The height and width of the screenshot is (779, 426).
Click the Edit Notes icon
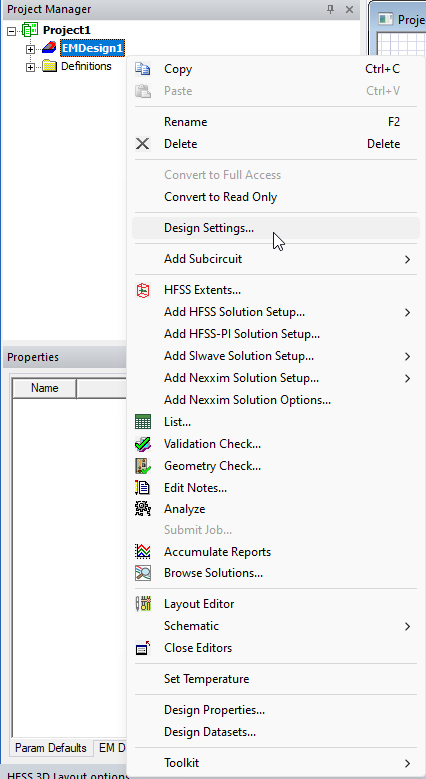(143, 488)
